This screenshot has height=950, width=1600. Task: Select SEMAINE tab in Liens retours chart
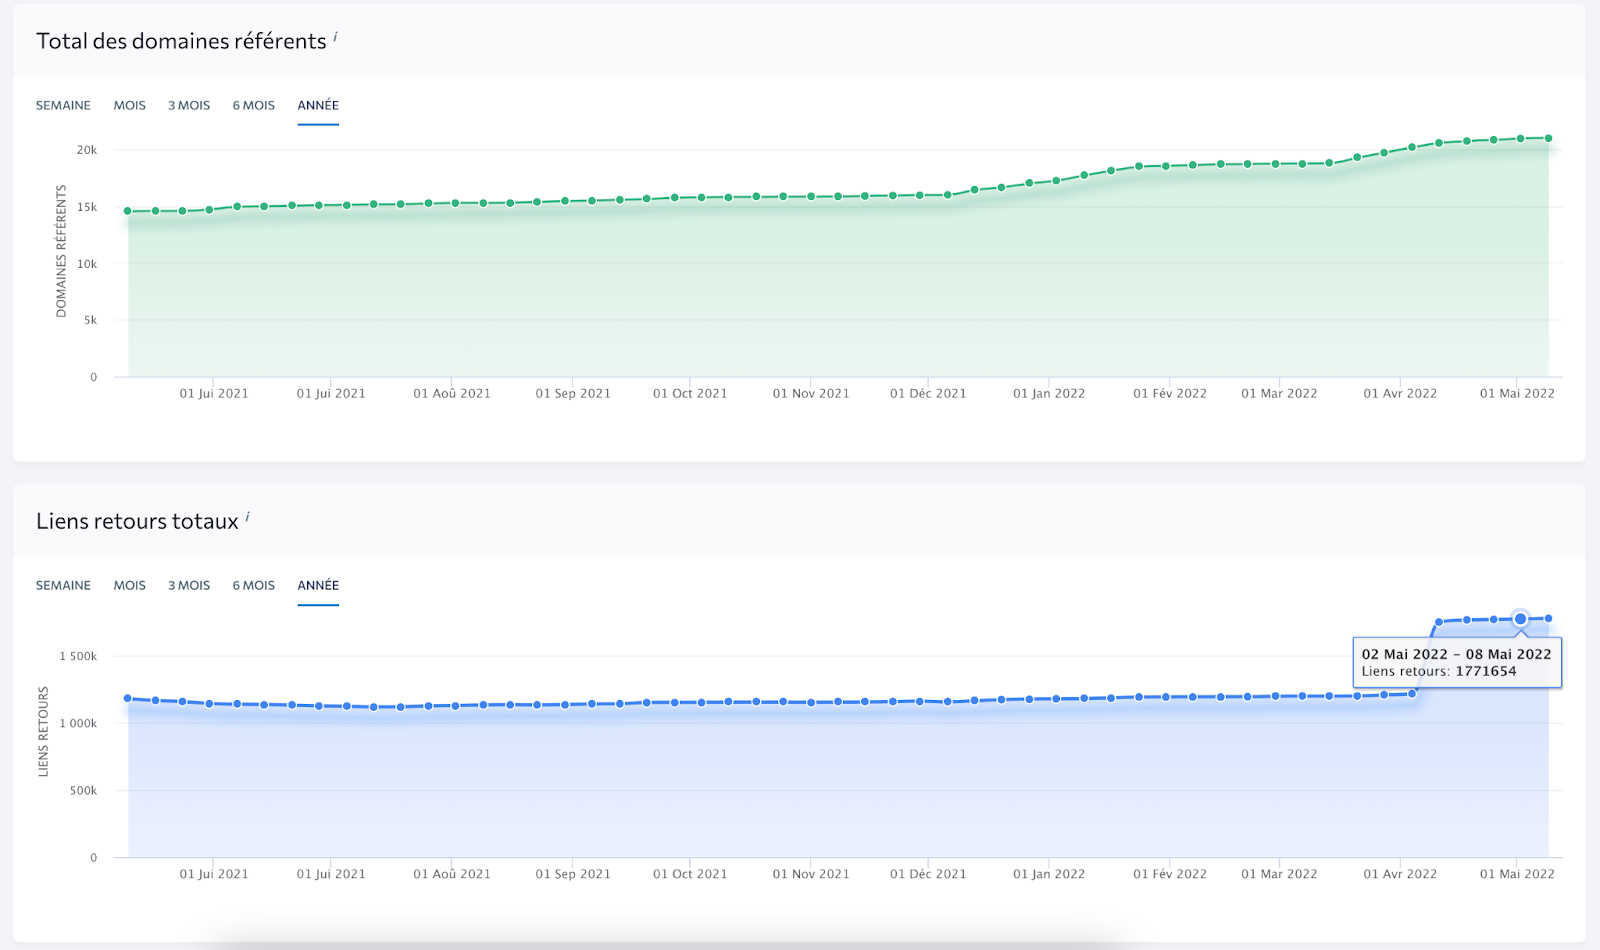63,585
